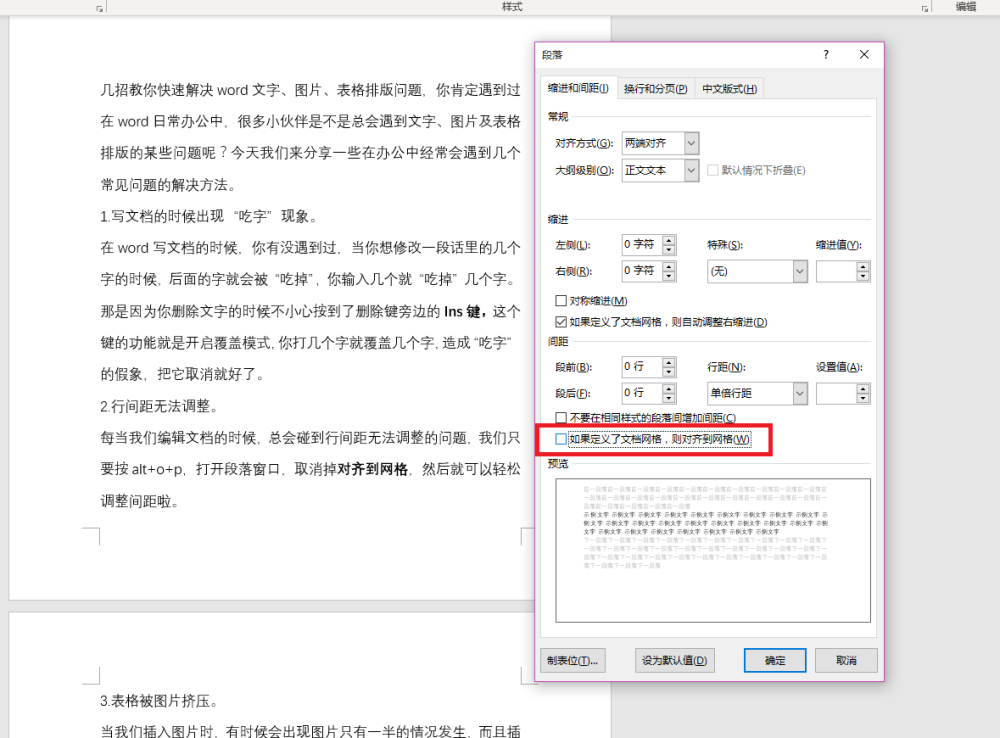Open the Paragraph dialog help question mark
The image size is (1000, 738).
tap(826, 55)
